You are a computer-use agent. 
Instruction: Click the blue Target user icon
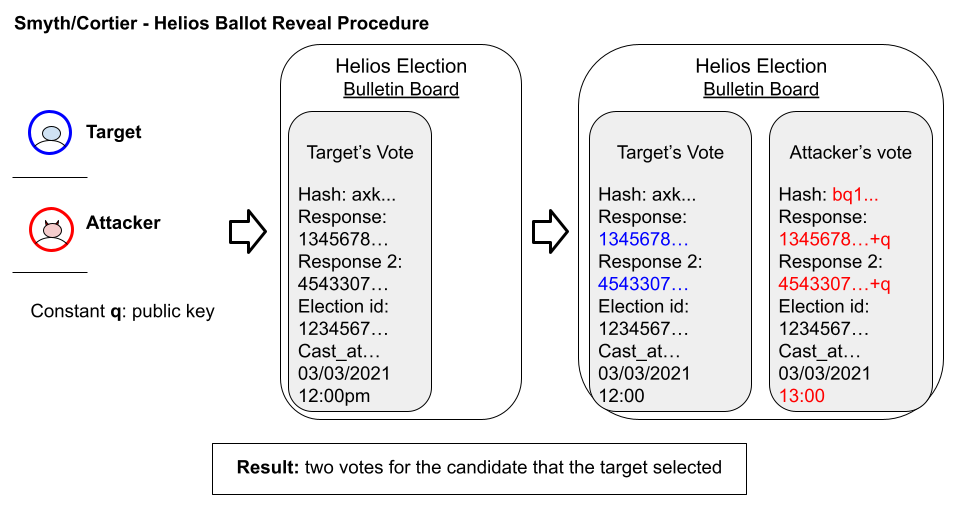(50, 133)
